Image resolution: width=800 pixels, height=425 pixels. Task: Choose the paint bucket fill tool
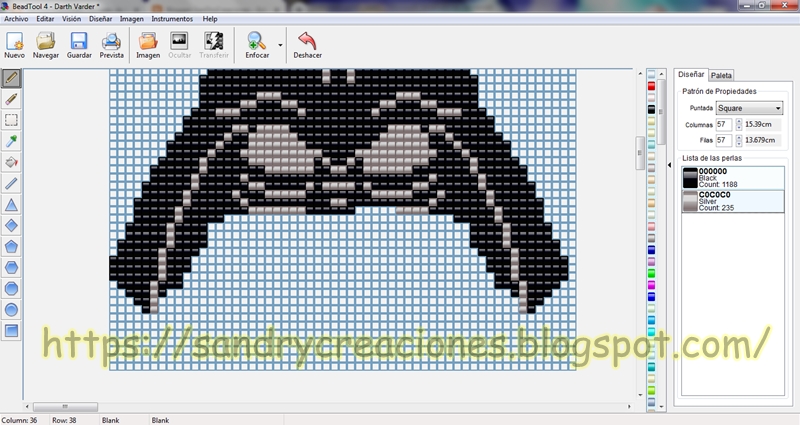tap(11, 162)
